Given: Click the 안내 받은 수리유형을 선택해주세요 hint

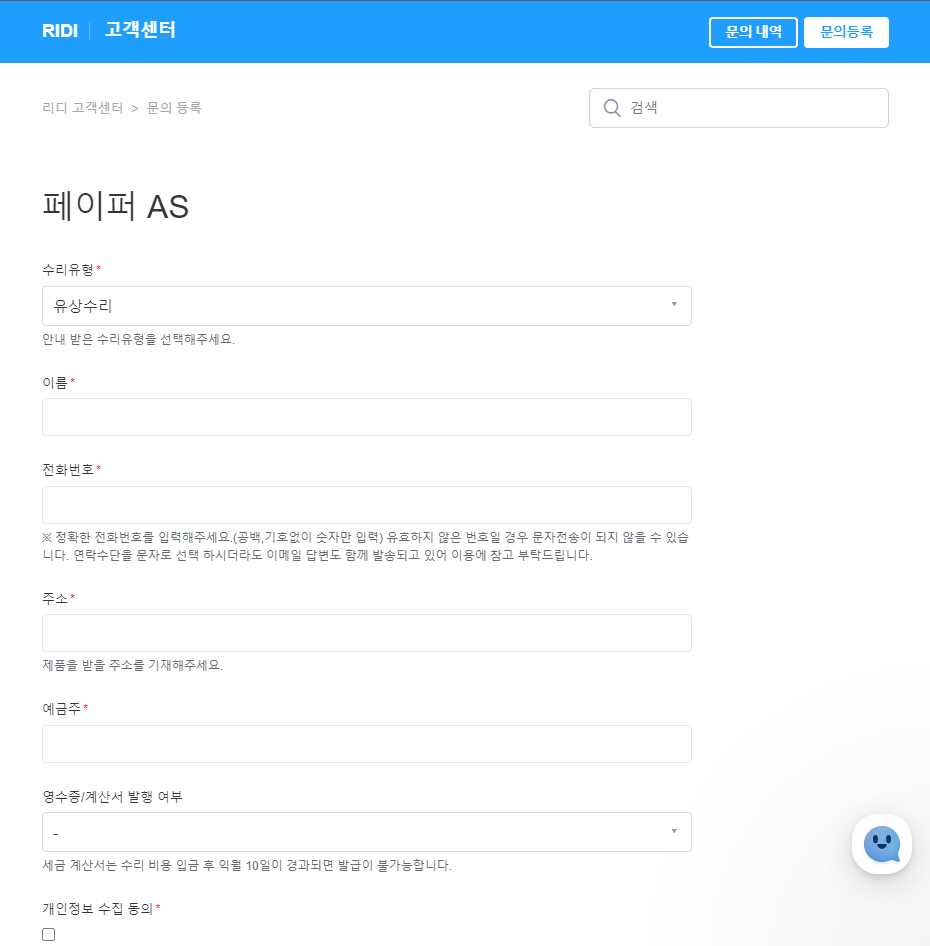Looking at the screenshot, I should tap(138, 339).
